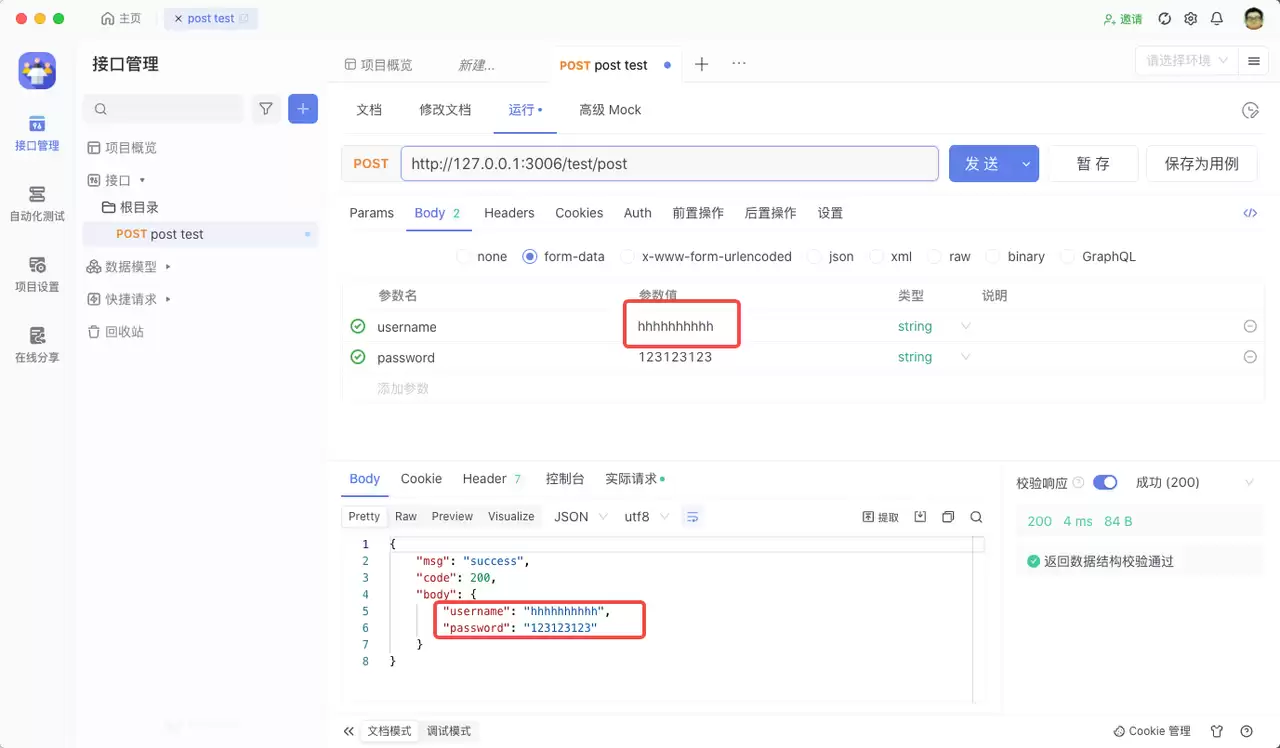Change username type dropdown from string
Screen dimensions: 1280x748
[934, 326]
